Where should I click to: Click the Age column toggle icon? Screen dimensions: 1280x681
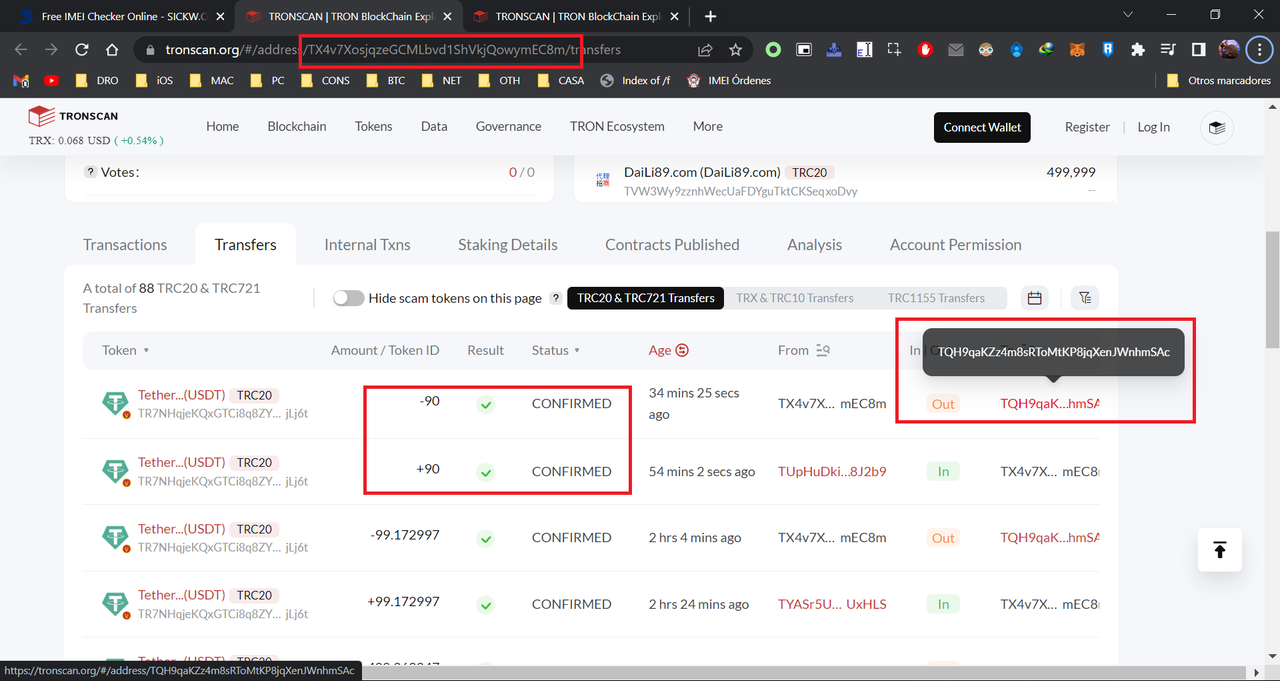pyautogui.click(x=683, y=350)
